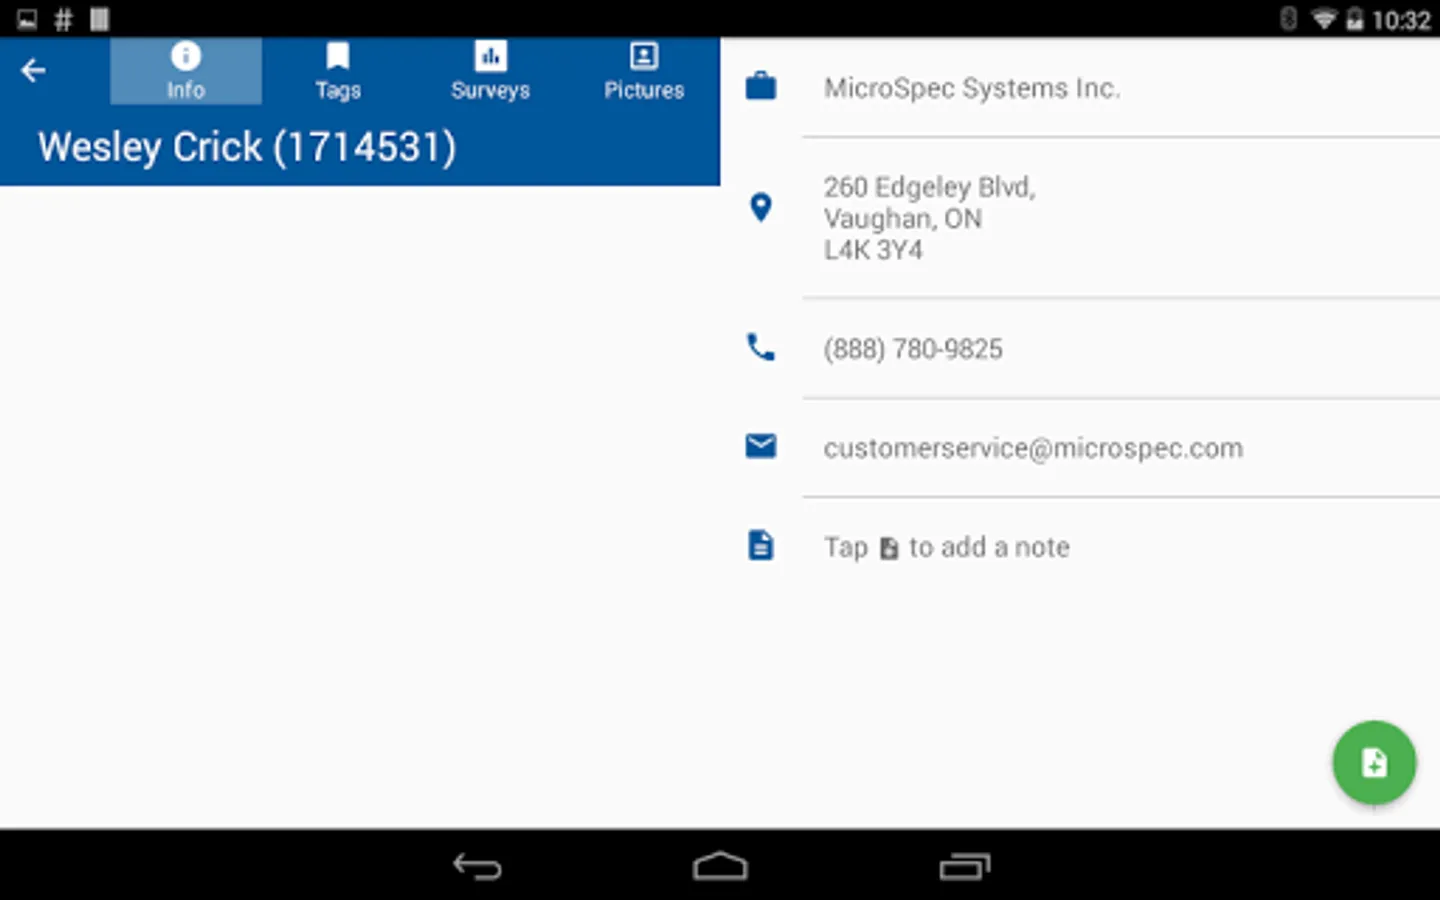Image resolution: width=1440 pixels, height=900 pixels.
Task: Select the title Wesley Crick (1714531)
Action: point(247,147)
